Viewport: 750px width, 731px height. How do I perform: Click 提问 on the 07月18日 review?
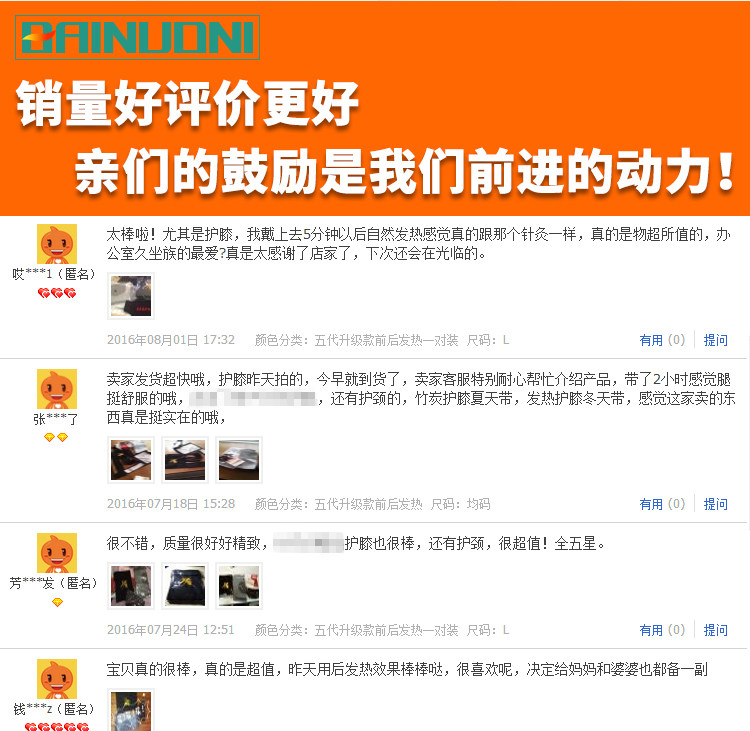pyautogui.click(x=716, y=504)
